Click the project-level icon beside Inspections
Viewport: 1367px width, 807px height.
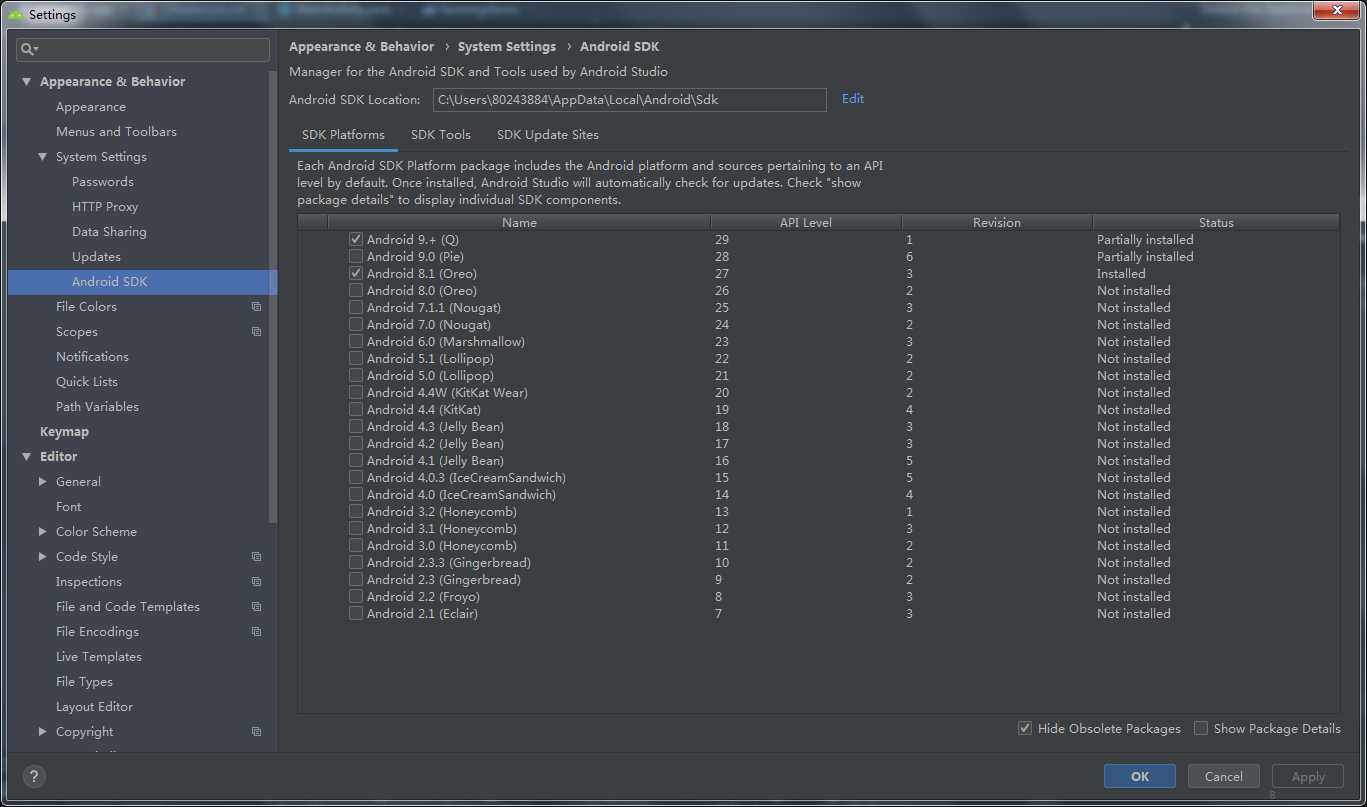coord(257,582)
